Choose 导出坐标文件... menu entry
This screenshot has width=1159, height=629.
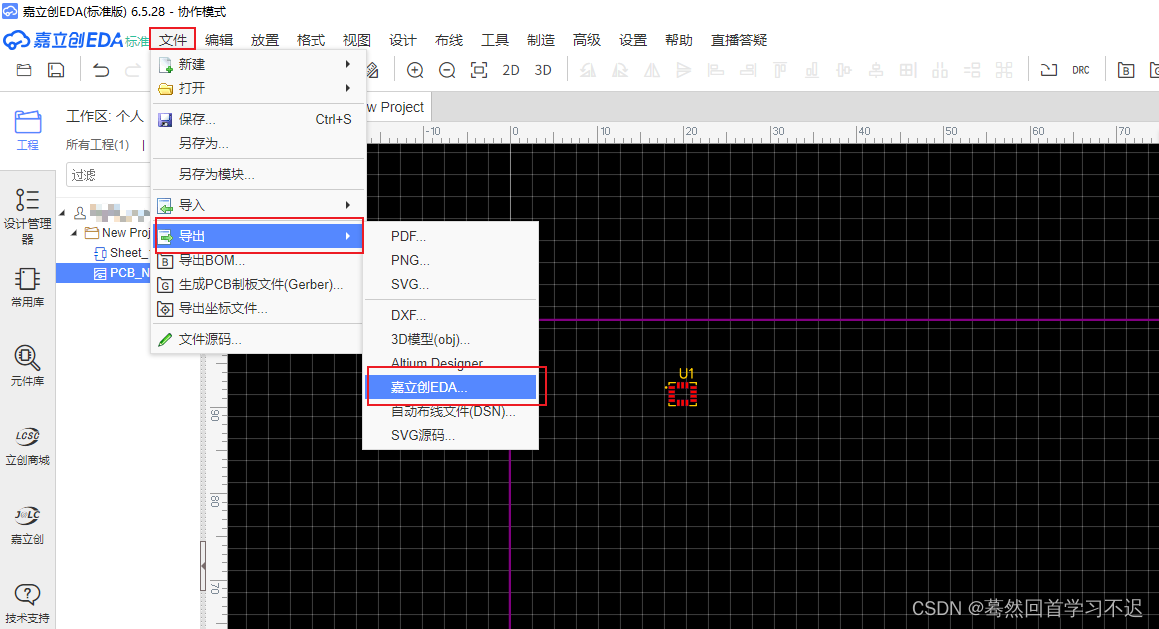258,308
